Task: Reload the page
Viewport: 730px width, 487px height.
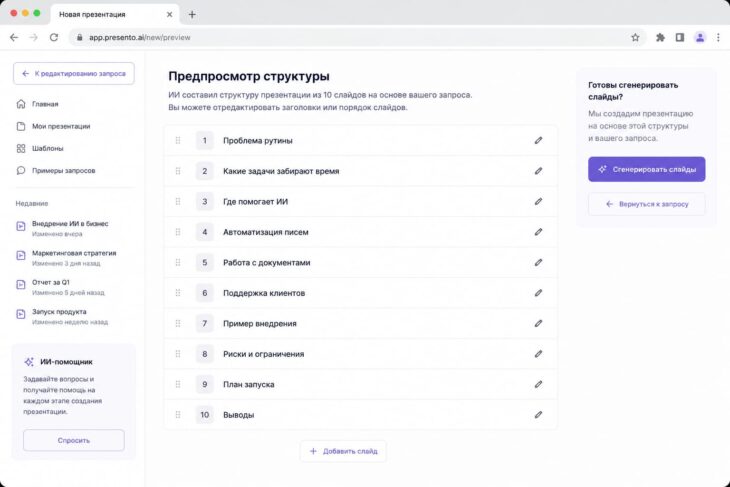Action: 54,37
